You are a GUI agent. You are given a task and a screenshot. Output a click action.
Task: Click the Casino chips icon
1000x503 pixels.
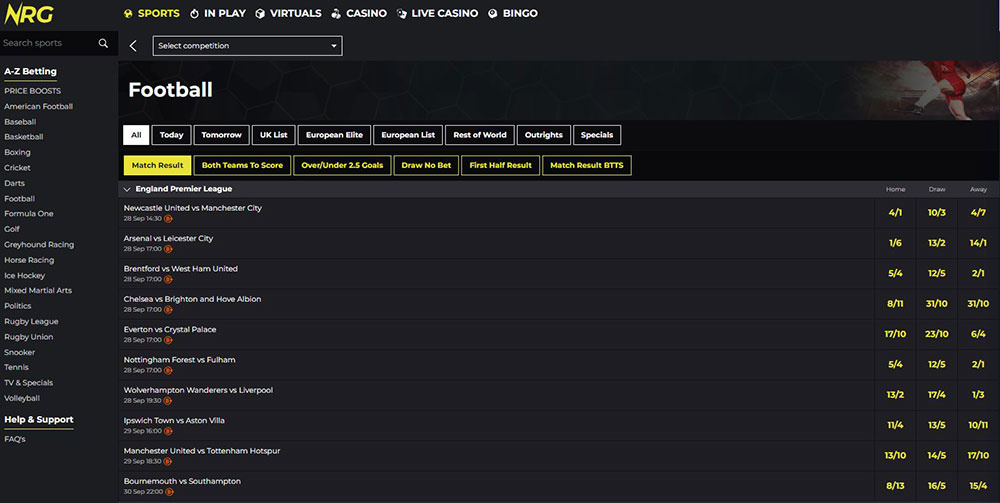point(336,13)
